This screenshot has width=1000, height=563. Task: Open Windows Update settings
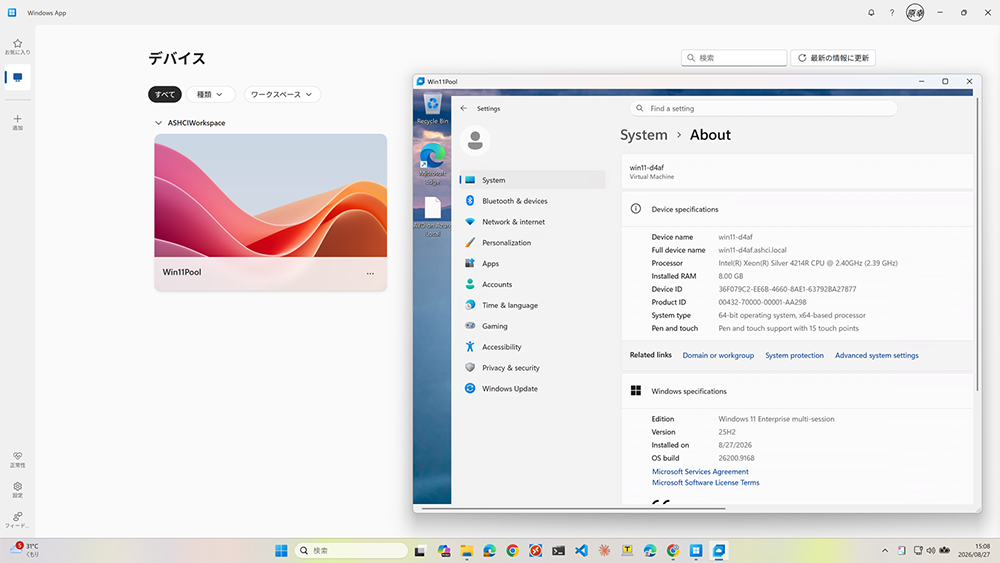pos(532,388)
